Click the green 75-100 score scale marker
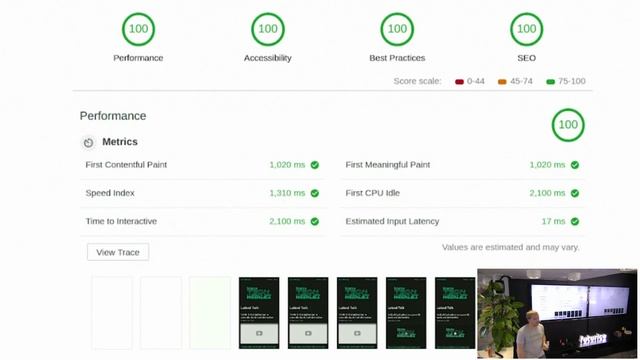The height and width of the screenshot is (360, 640). pyautogui.click(x=550, y=82)
